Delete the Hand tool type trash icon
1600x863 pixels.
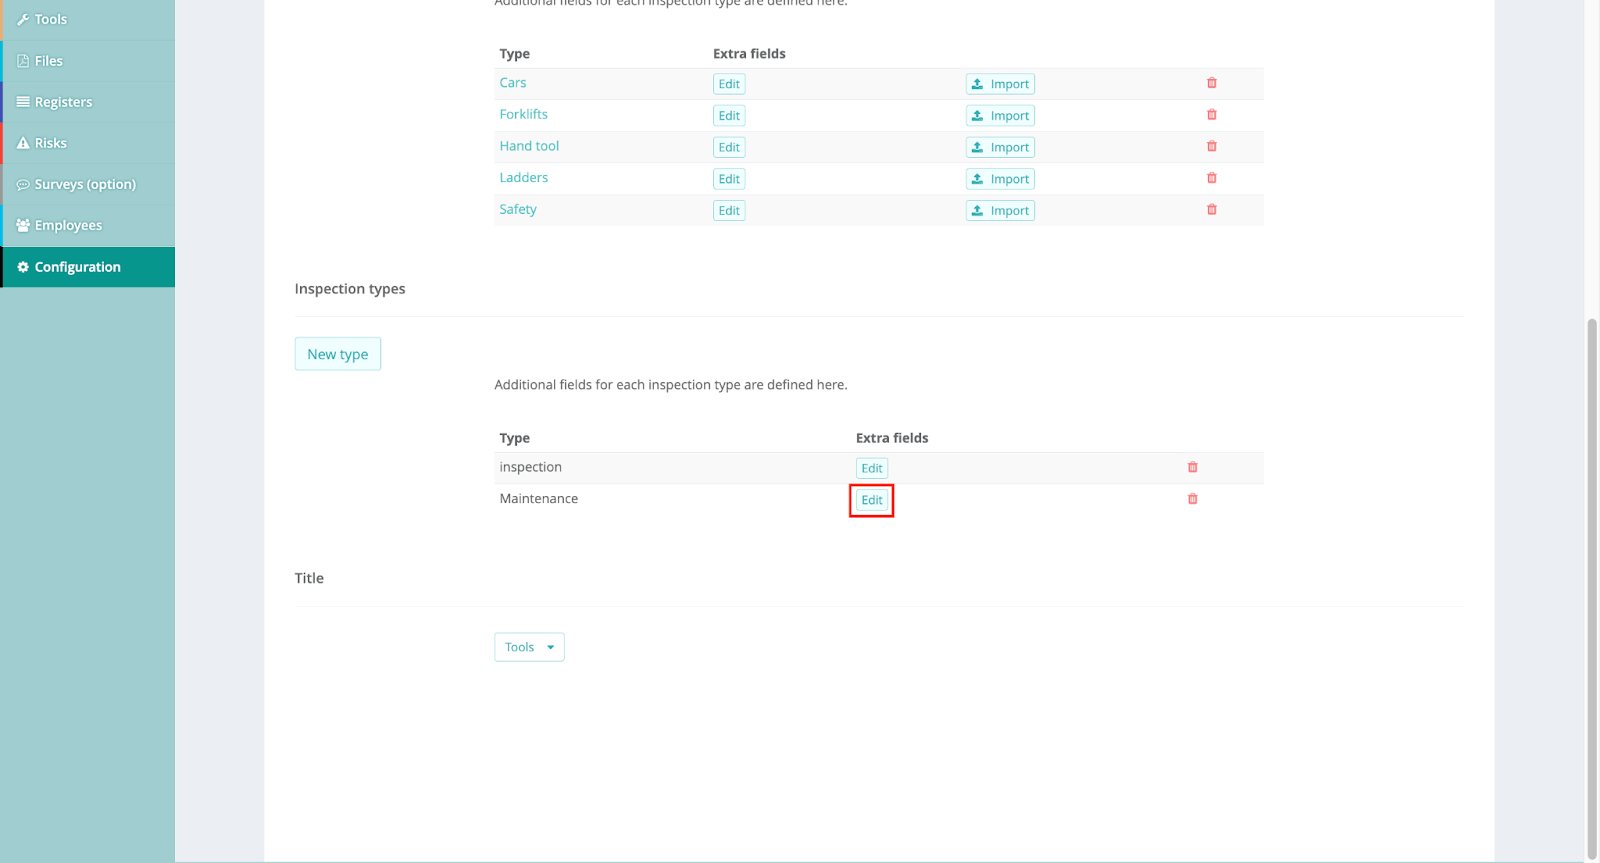[1211, 146]
